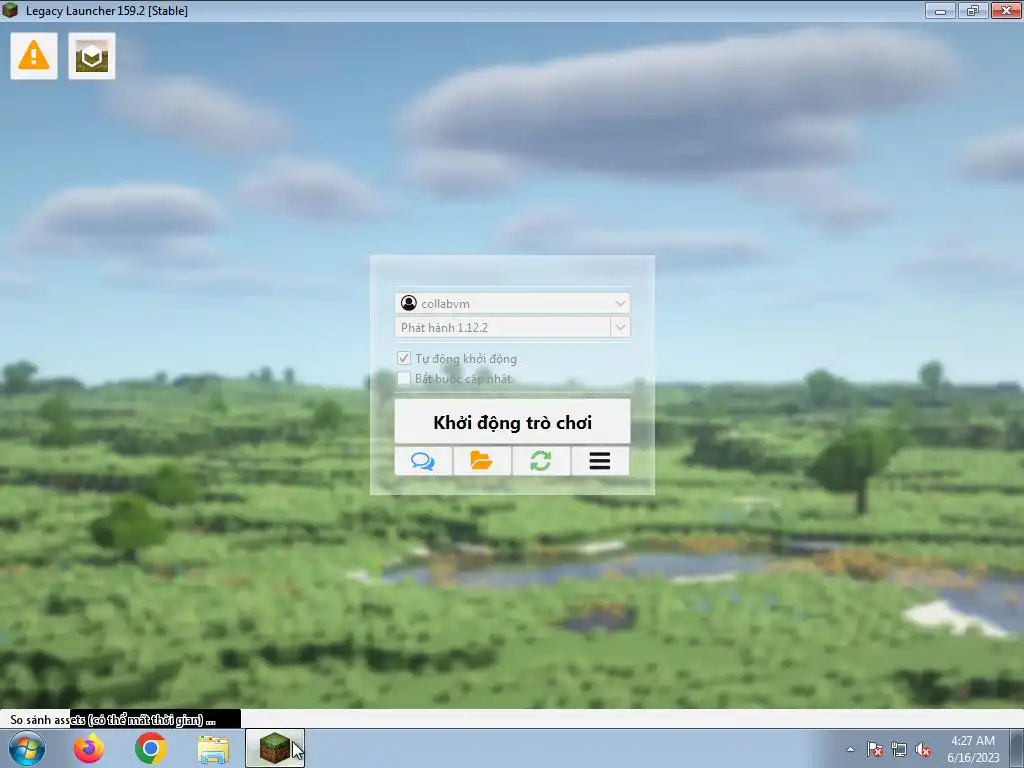Viewport: 1024px width, 768px height.
Task: Open the game folder icon
Action: [482, 461]
